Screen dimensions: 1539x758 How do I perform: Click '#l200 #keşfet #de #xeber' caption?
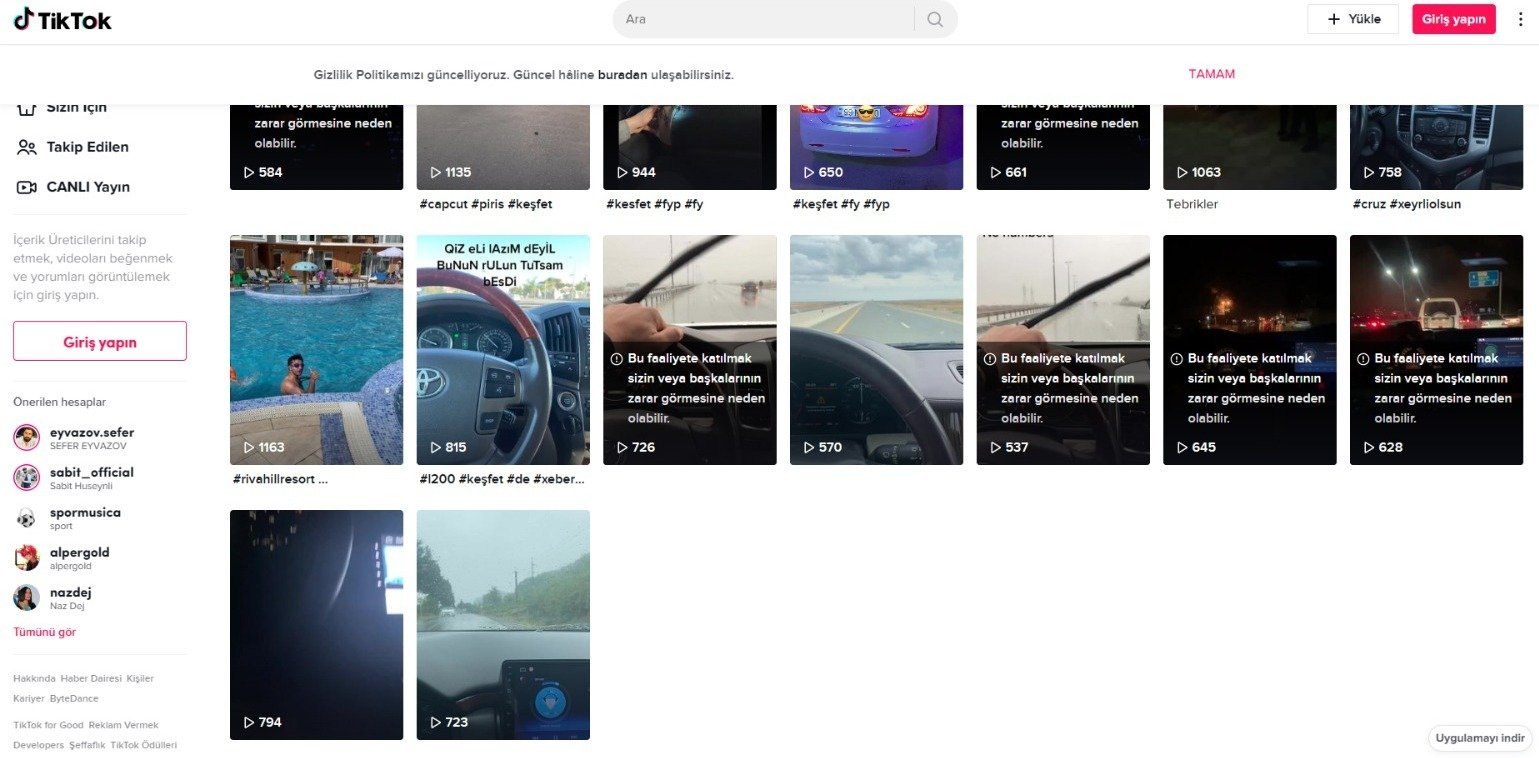click(502, 479)
